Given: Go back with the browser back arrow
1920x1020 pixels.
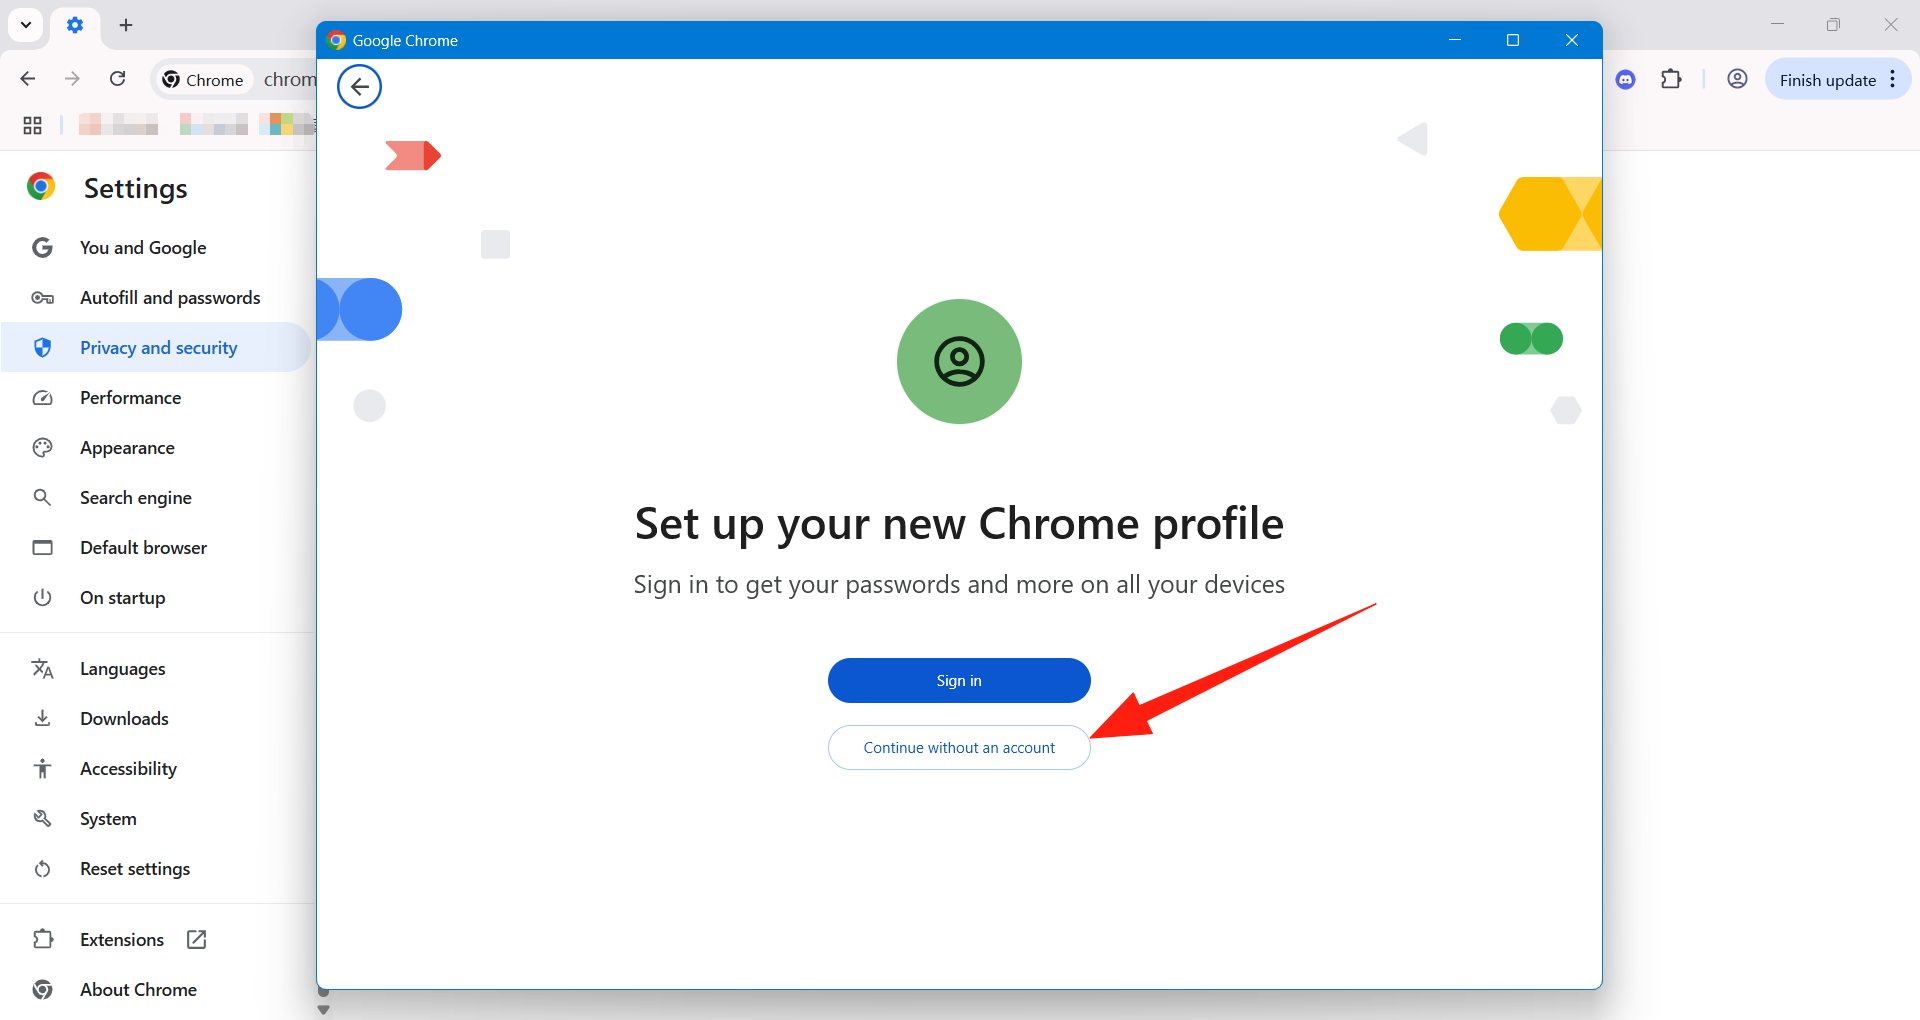Looking at the screenshot, I should tap(28, 79).
